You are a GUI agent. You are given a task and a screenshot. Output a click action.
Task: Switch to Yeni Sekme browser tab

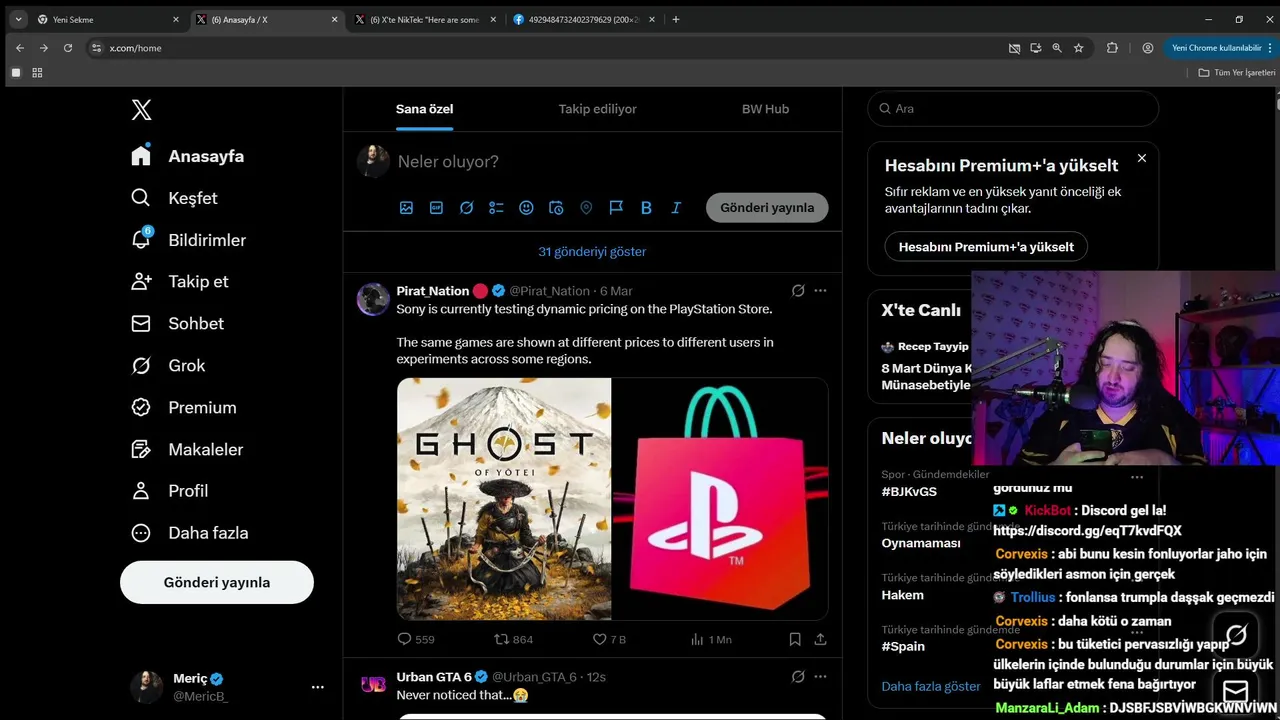coord(108,19)
